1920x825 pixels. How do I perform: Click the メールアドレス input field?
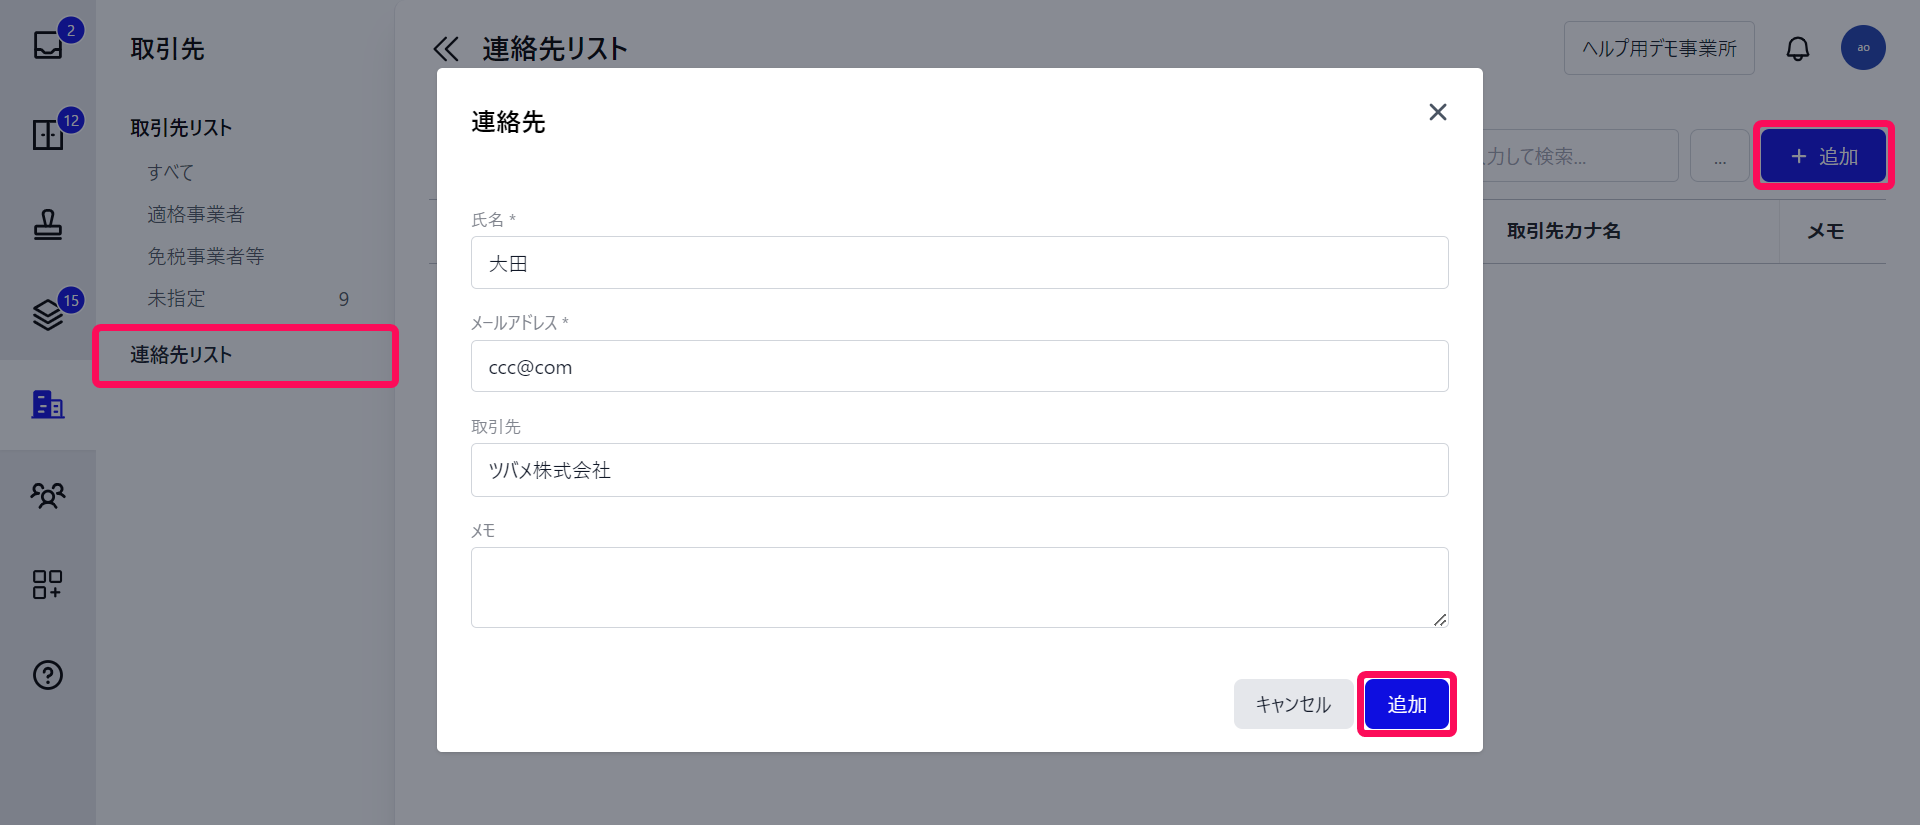(x=959, y=367)
